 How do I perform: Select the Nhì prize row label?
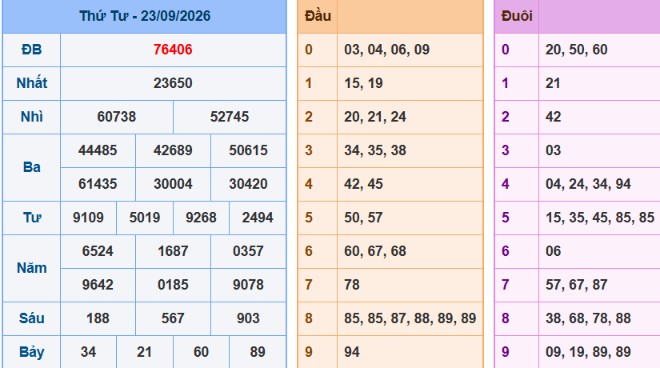tap(32, 117)
